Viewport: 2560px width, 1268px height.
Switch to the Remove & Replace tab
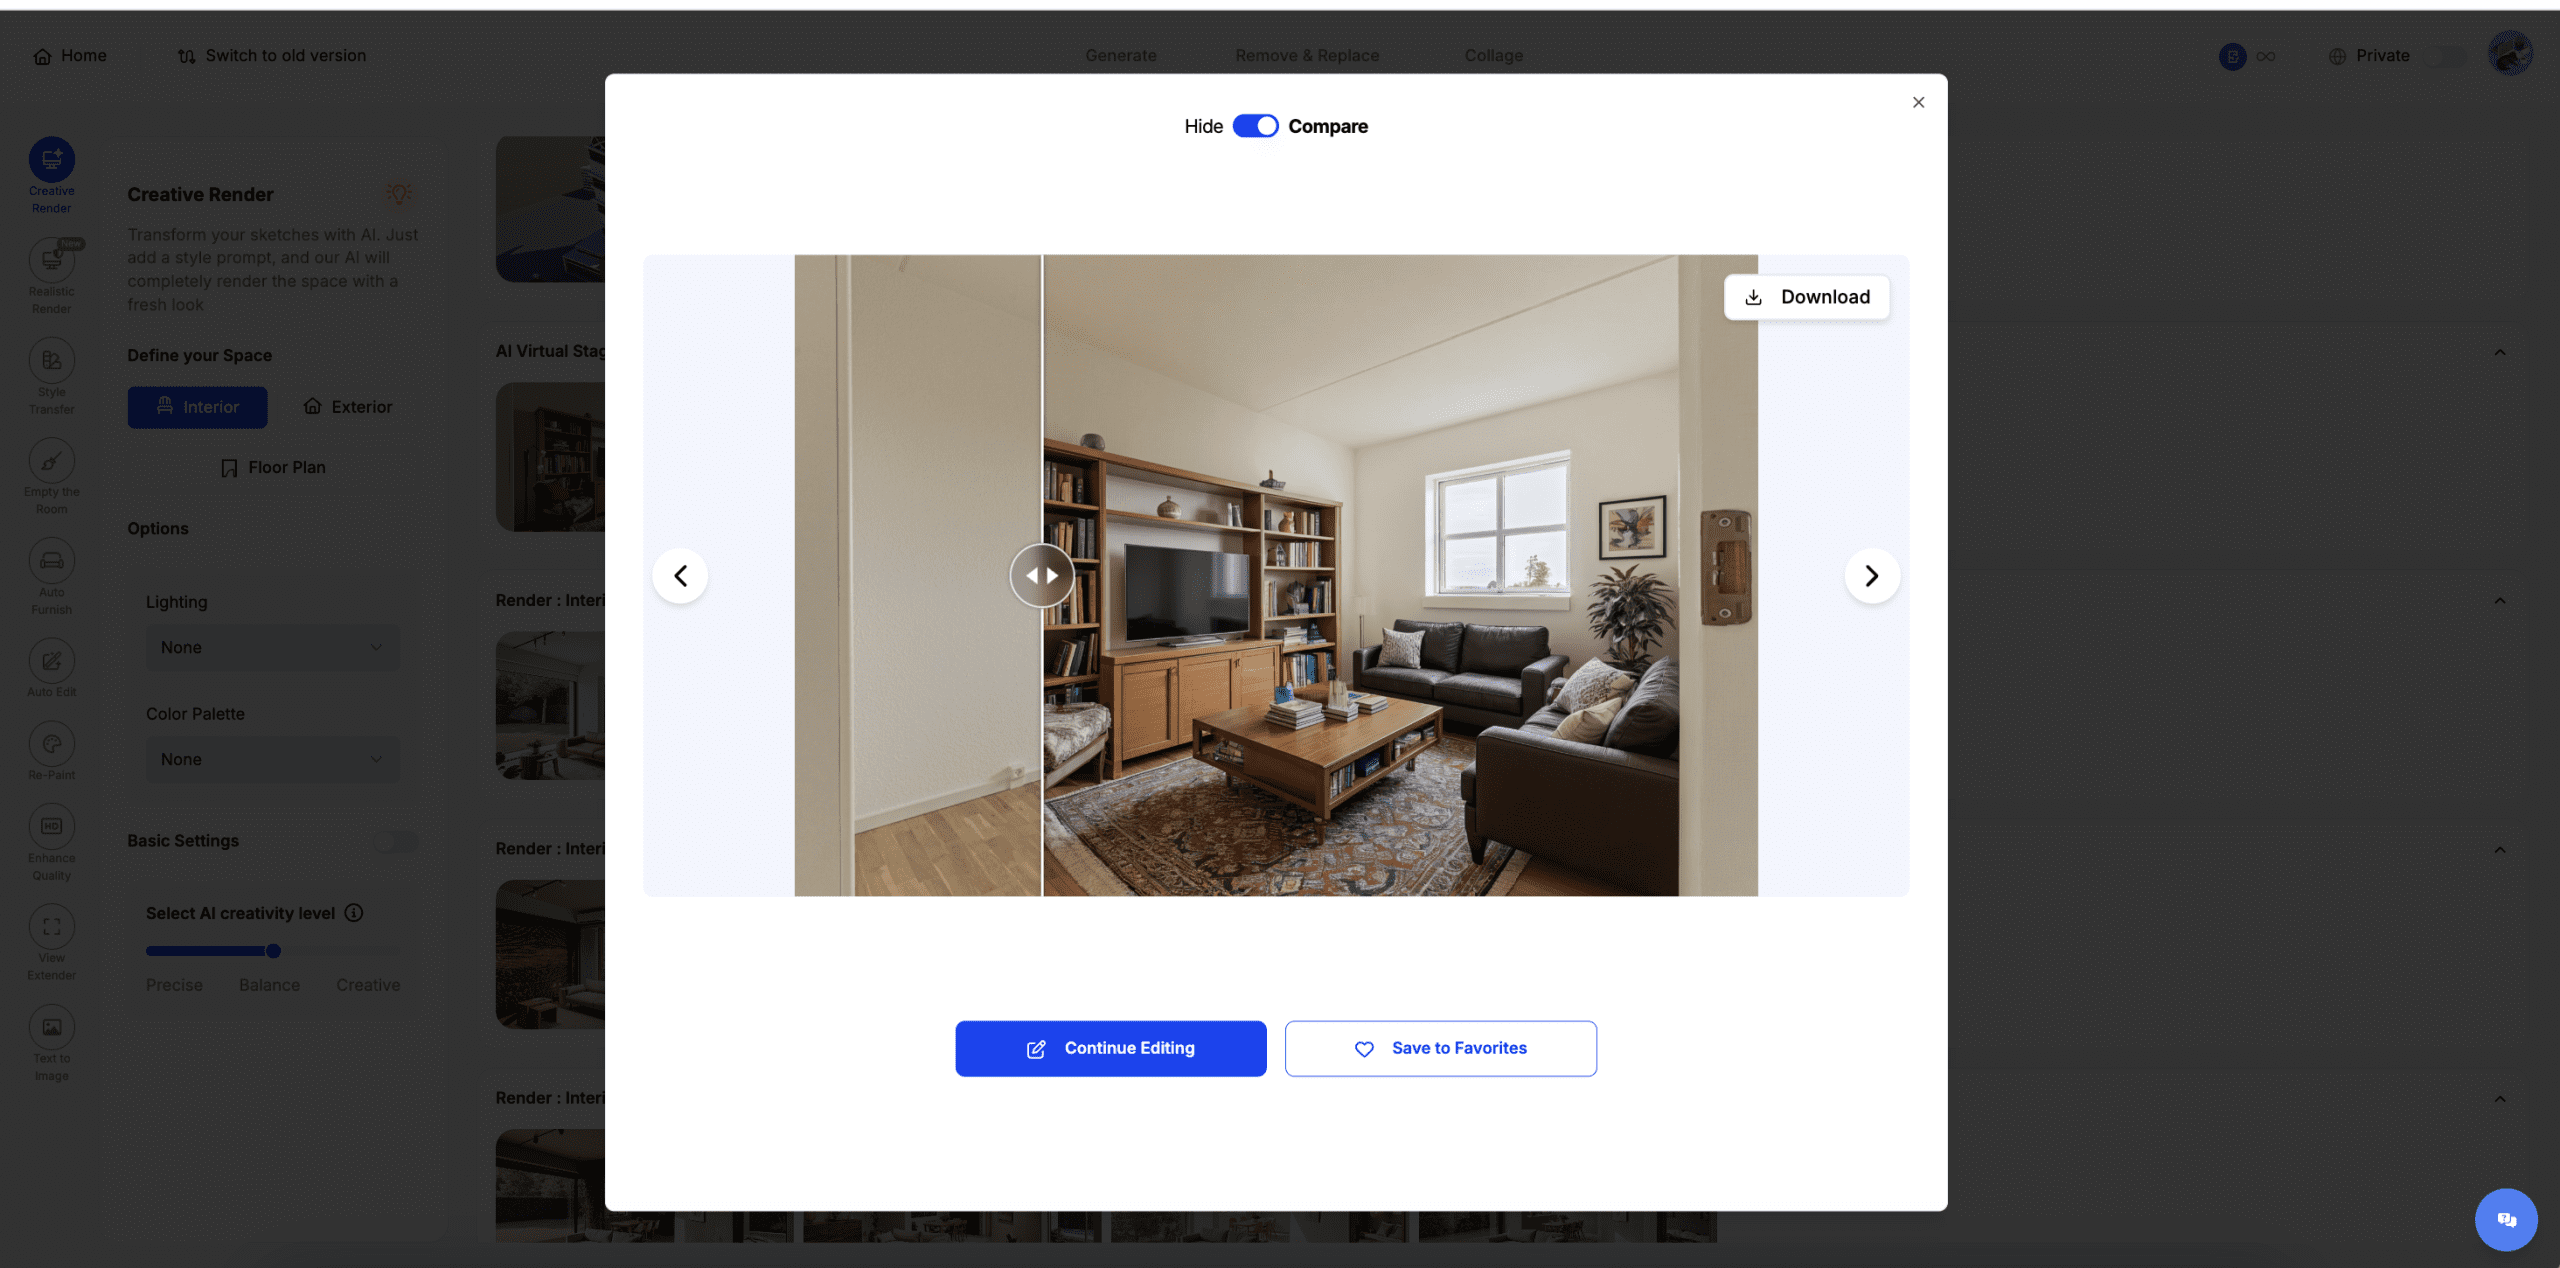[x=1306, y=56]
